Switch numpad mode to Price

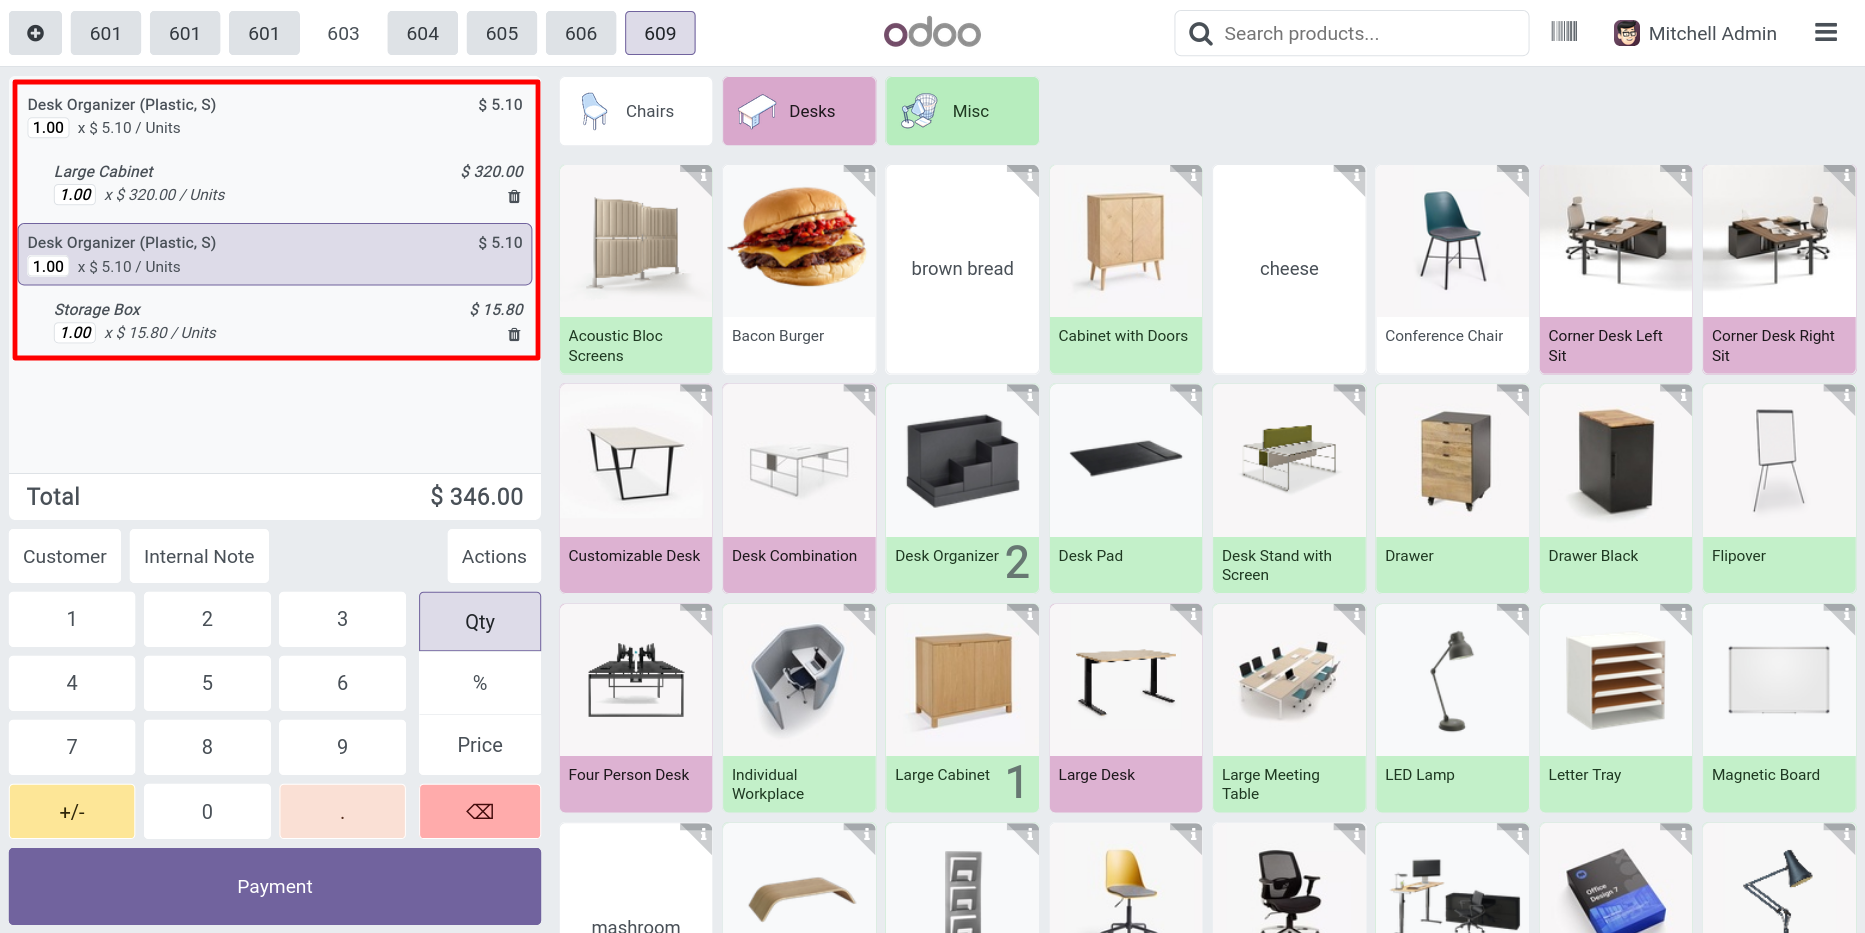pos(480,745)
